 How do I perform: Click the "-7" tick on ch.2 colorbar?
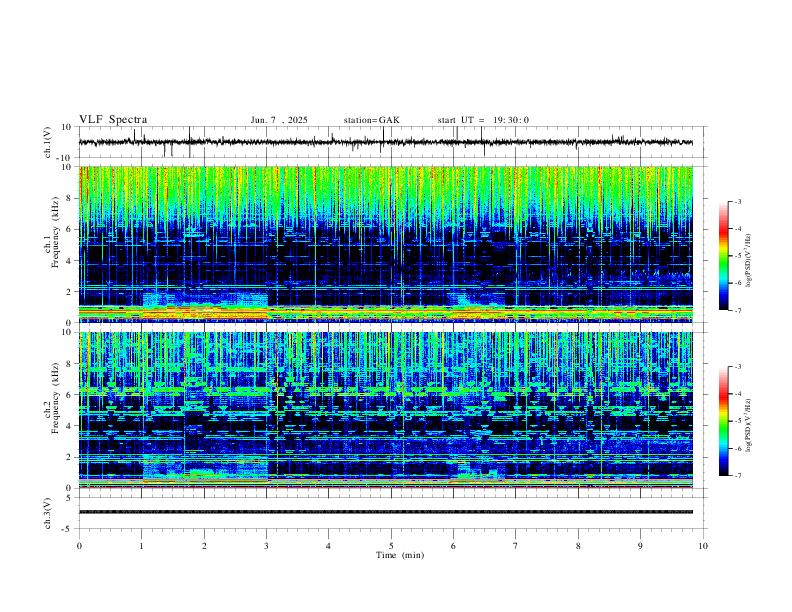tap(737, 475)
